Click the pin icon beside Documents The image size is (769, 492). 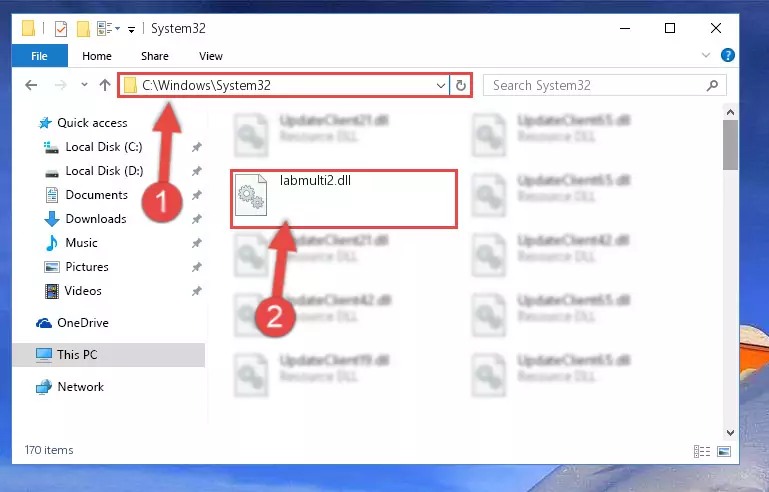coord(197,195)
